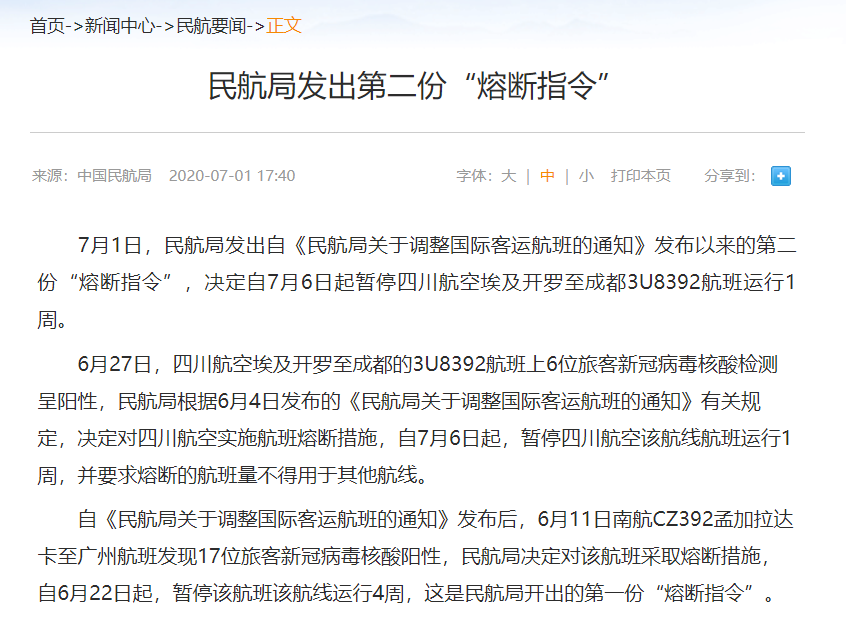Navigate to 民航要闻 breadcrumb section
This screenshot has width=846, height=639.
(x=212, y=26)
